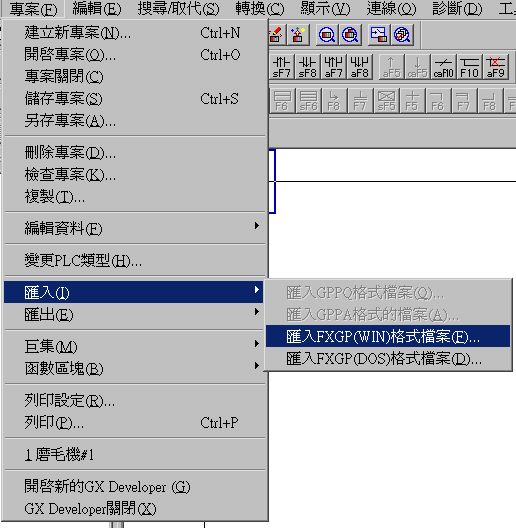This screenshot has height=528, width=516.
Task: Click the aF8 parallel falling pulse icon
Action: [x=359, y=67]
